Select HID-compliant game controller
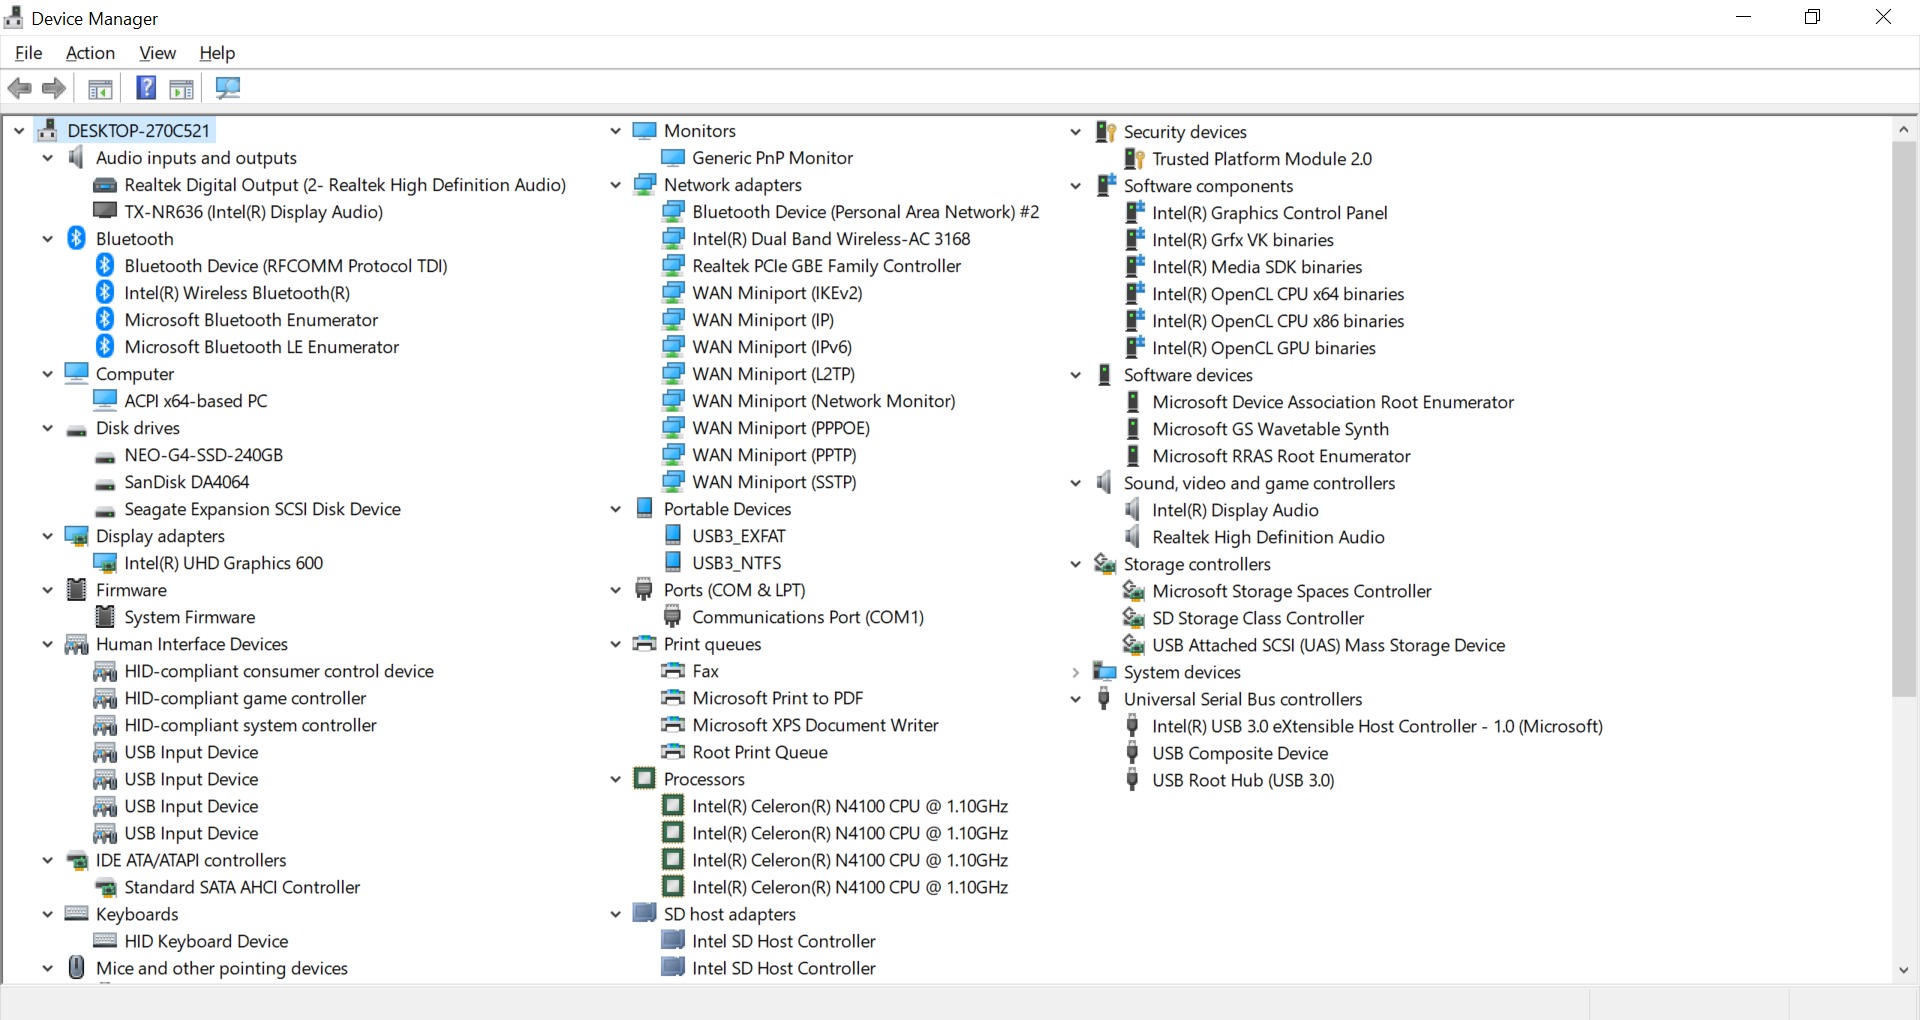Image resolution: width=1920 pixels, height=1020 pixels. (x=245, y=698)
